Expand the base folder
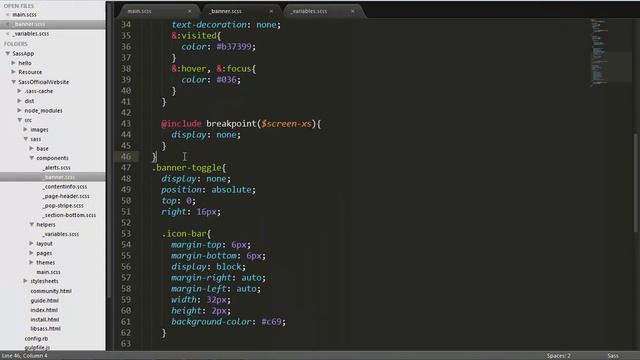Screen dimensions: 640x360 31,149
